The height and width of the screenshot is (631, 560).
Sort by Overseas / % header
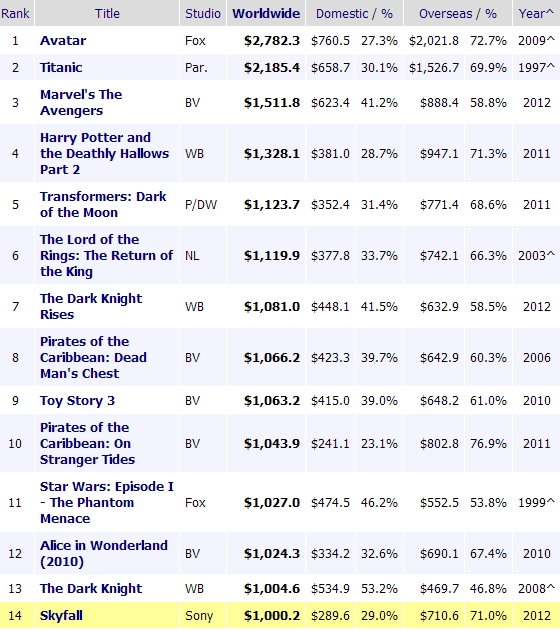pos(458,13)
